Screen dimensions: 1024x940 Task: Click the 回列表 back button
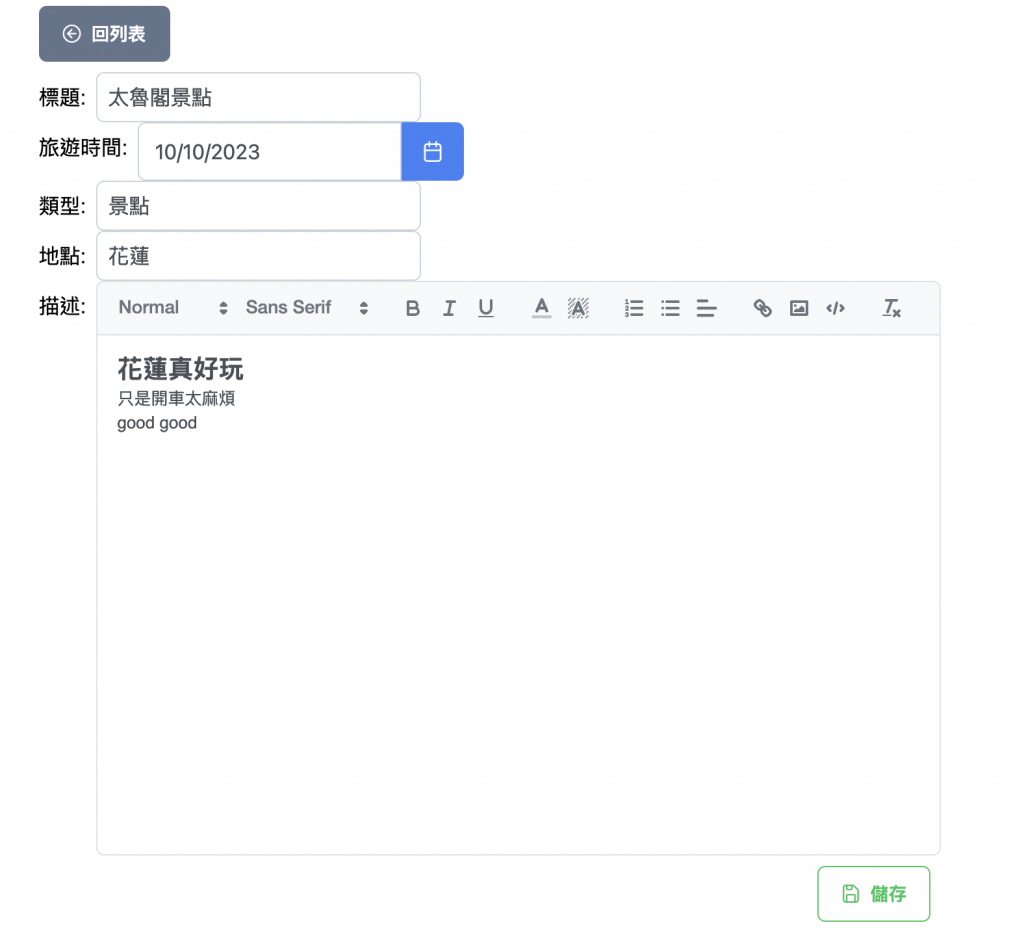point(104,34)
